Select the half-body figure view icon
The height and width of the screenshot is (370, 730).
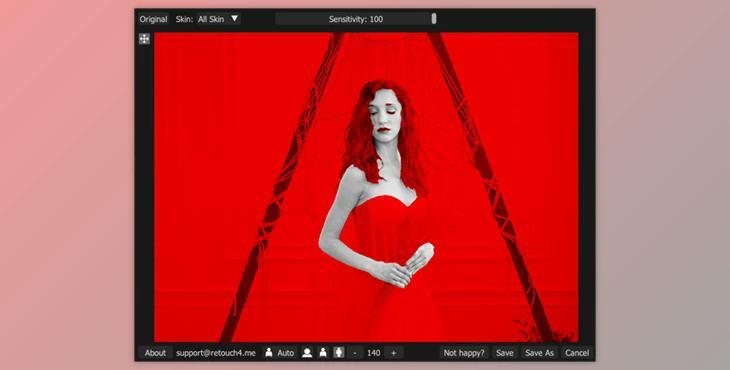[323, 353]
